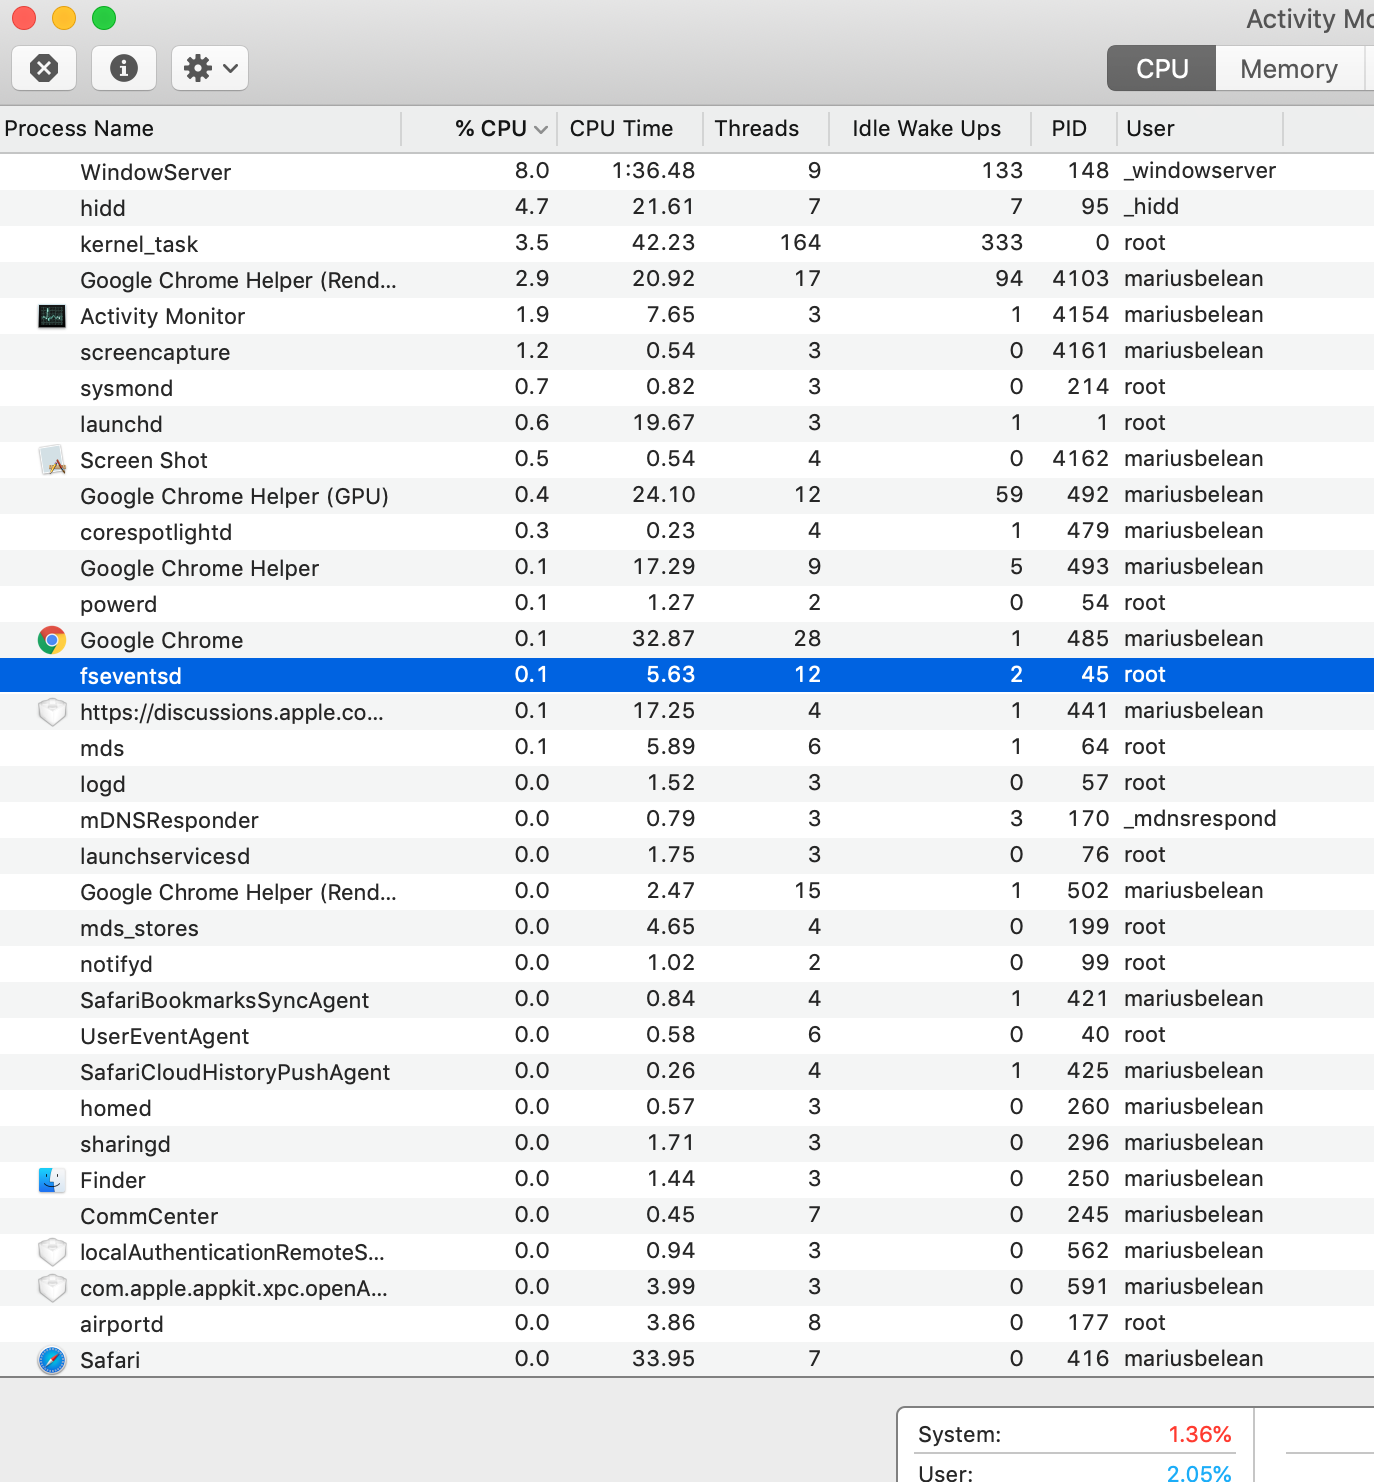Open the gear actions dropdown menu

210,68
